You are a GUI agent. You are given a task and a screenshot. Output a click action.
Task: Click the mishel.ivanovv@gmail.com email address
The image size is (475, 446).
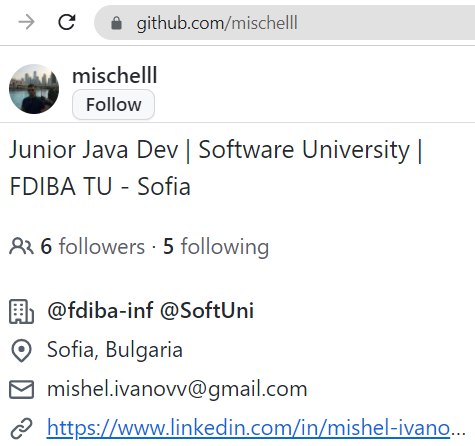click(177, 389)
